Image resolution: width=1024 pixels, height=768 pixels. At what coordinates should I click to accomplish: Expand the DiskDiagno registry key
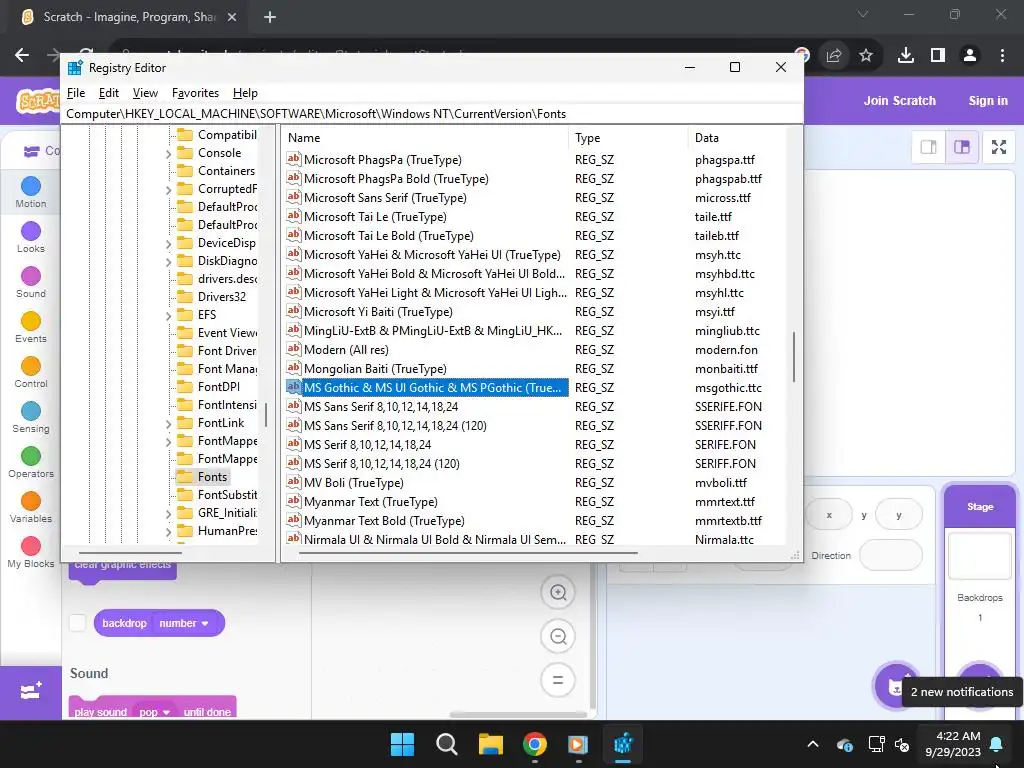coord(168,262)
